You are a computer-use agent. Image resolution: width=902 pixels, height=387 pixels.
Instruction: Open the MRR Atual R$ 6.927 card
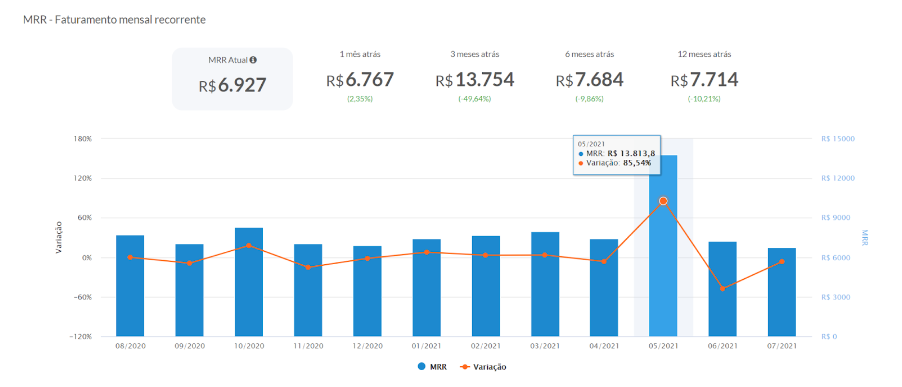[x=232, y=79]
